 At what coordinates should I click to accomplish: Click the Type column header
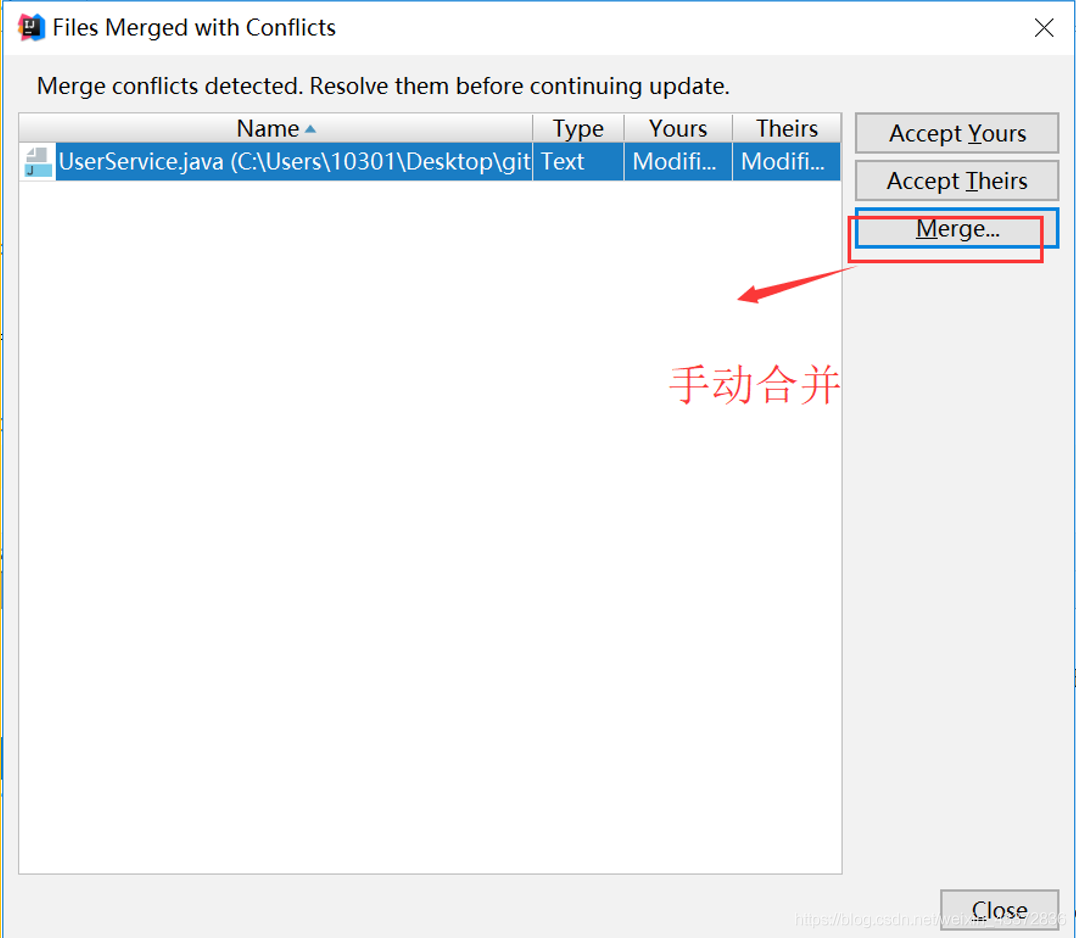578,128
